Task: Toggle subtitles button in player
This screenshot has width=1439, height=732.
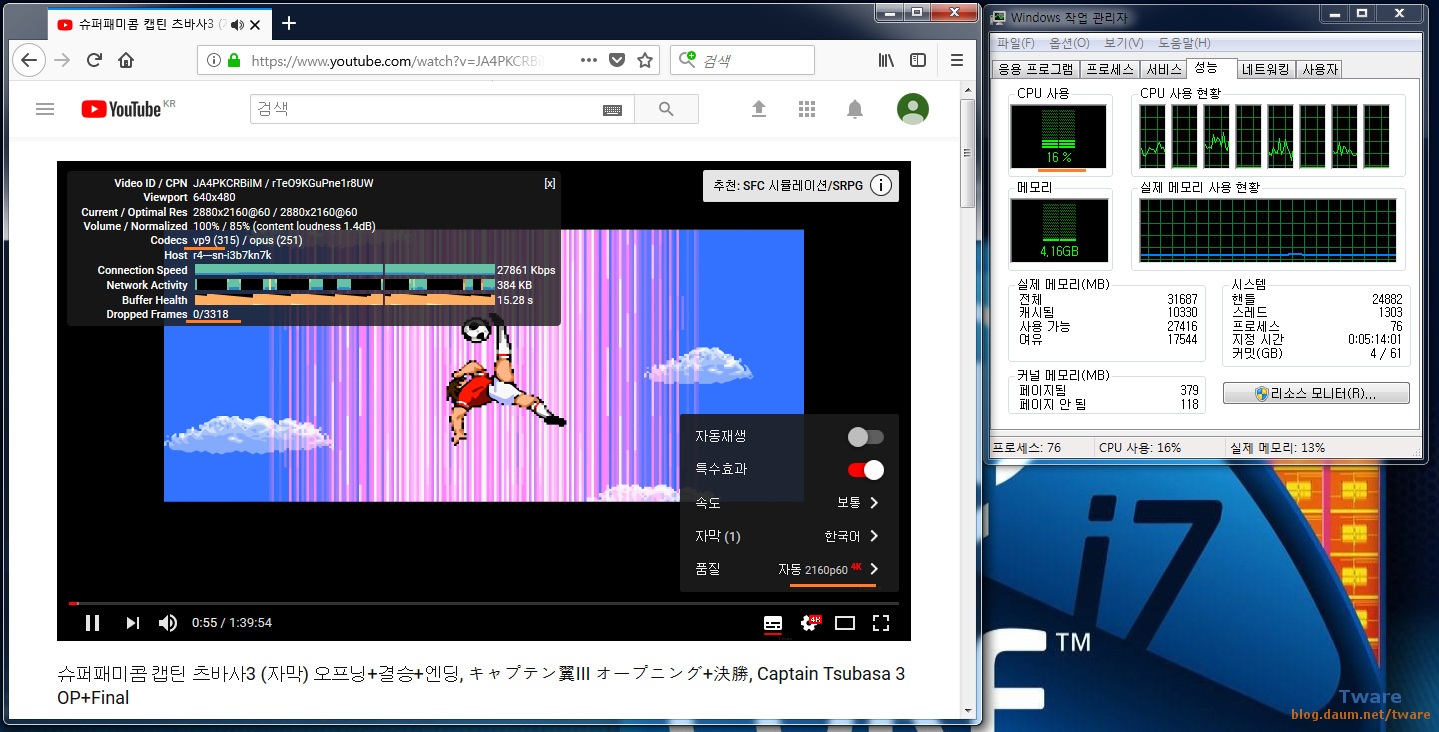Action: 773,623
